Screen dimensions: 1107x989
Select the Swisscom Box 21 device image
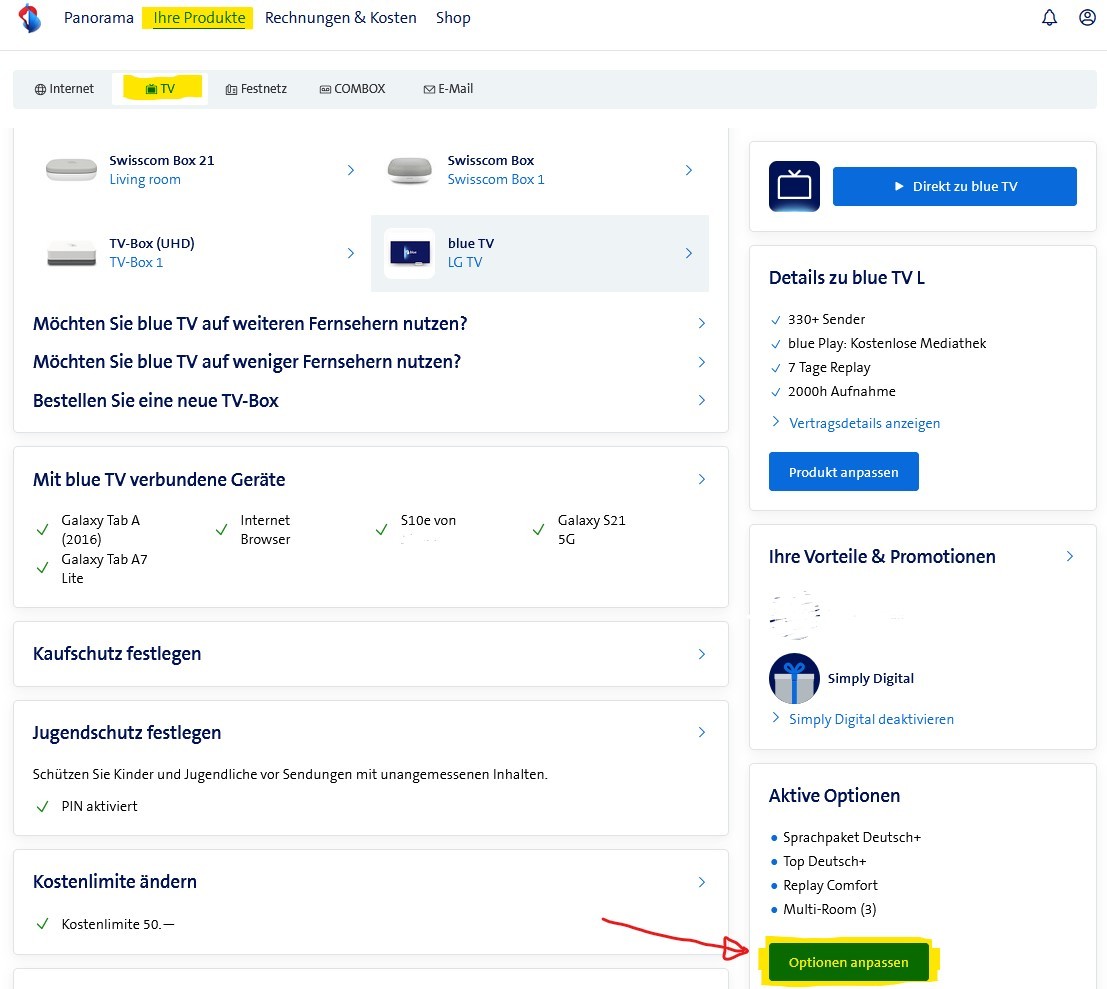point(72,170)
